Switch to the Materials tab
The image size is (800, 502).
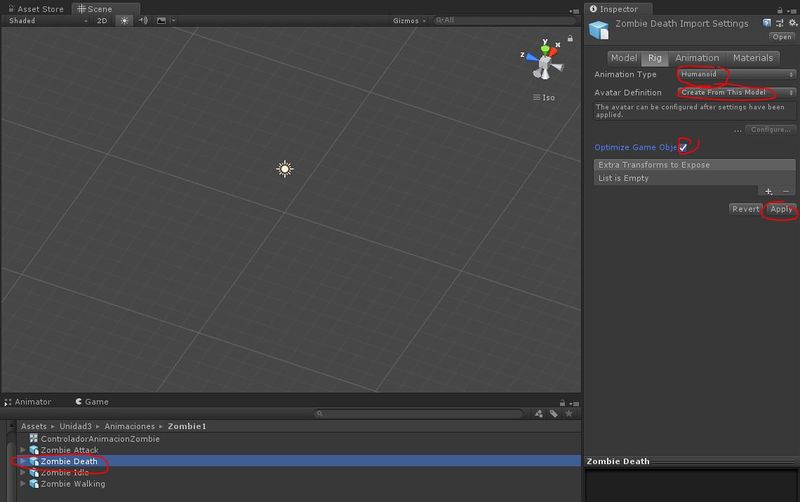753,58
